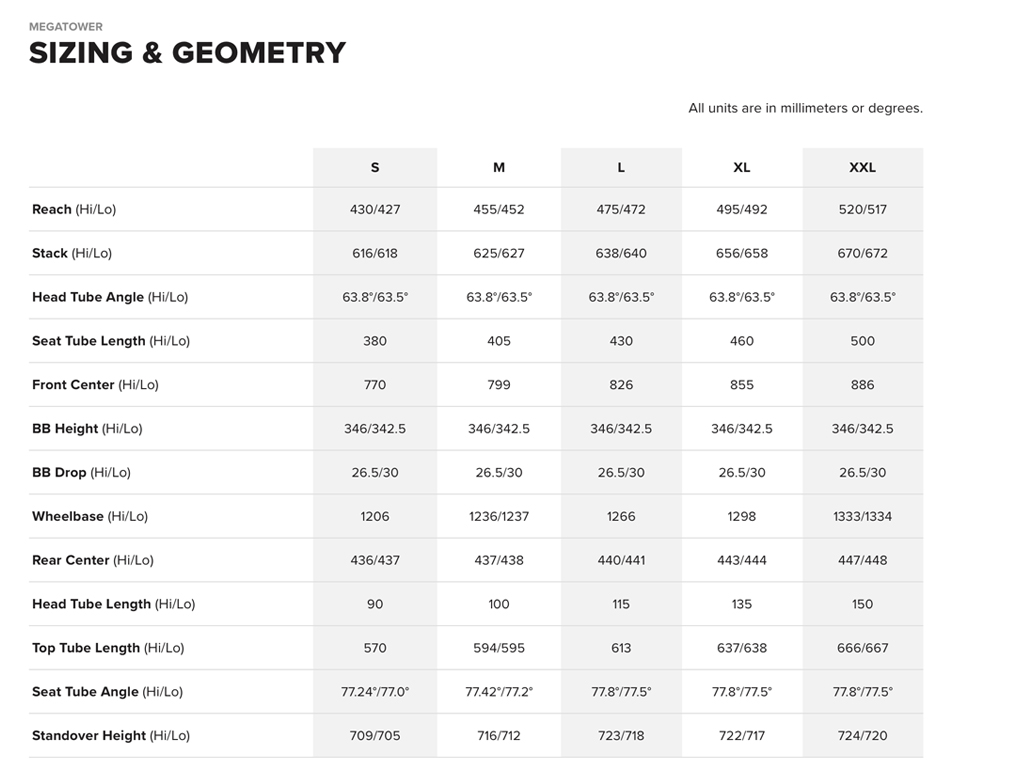Click the Front Center row label

[95, 385]
